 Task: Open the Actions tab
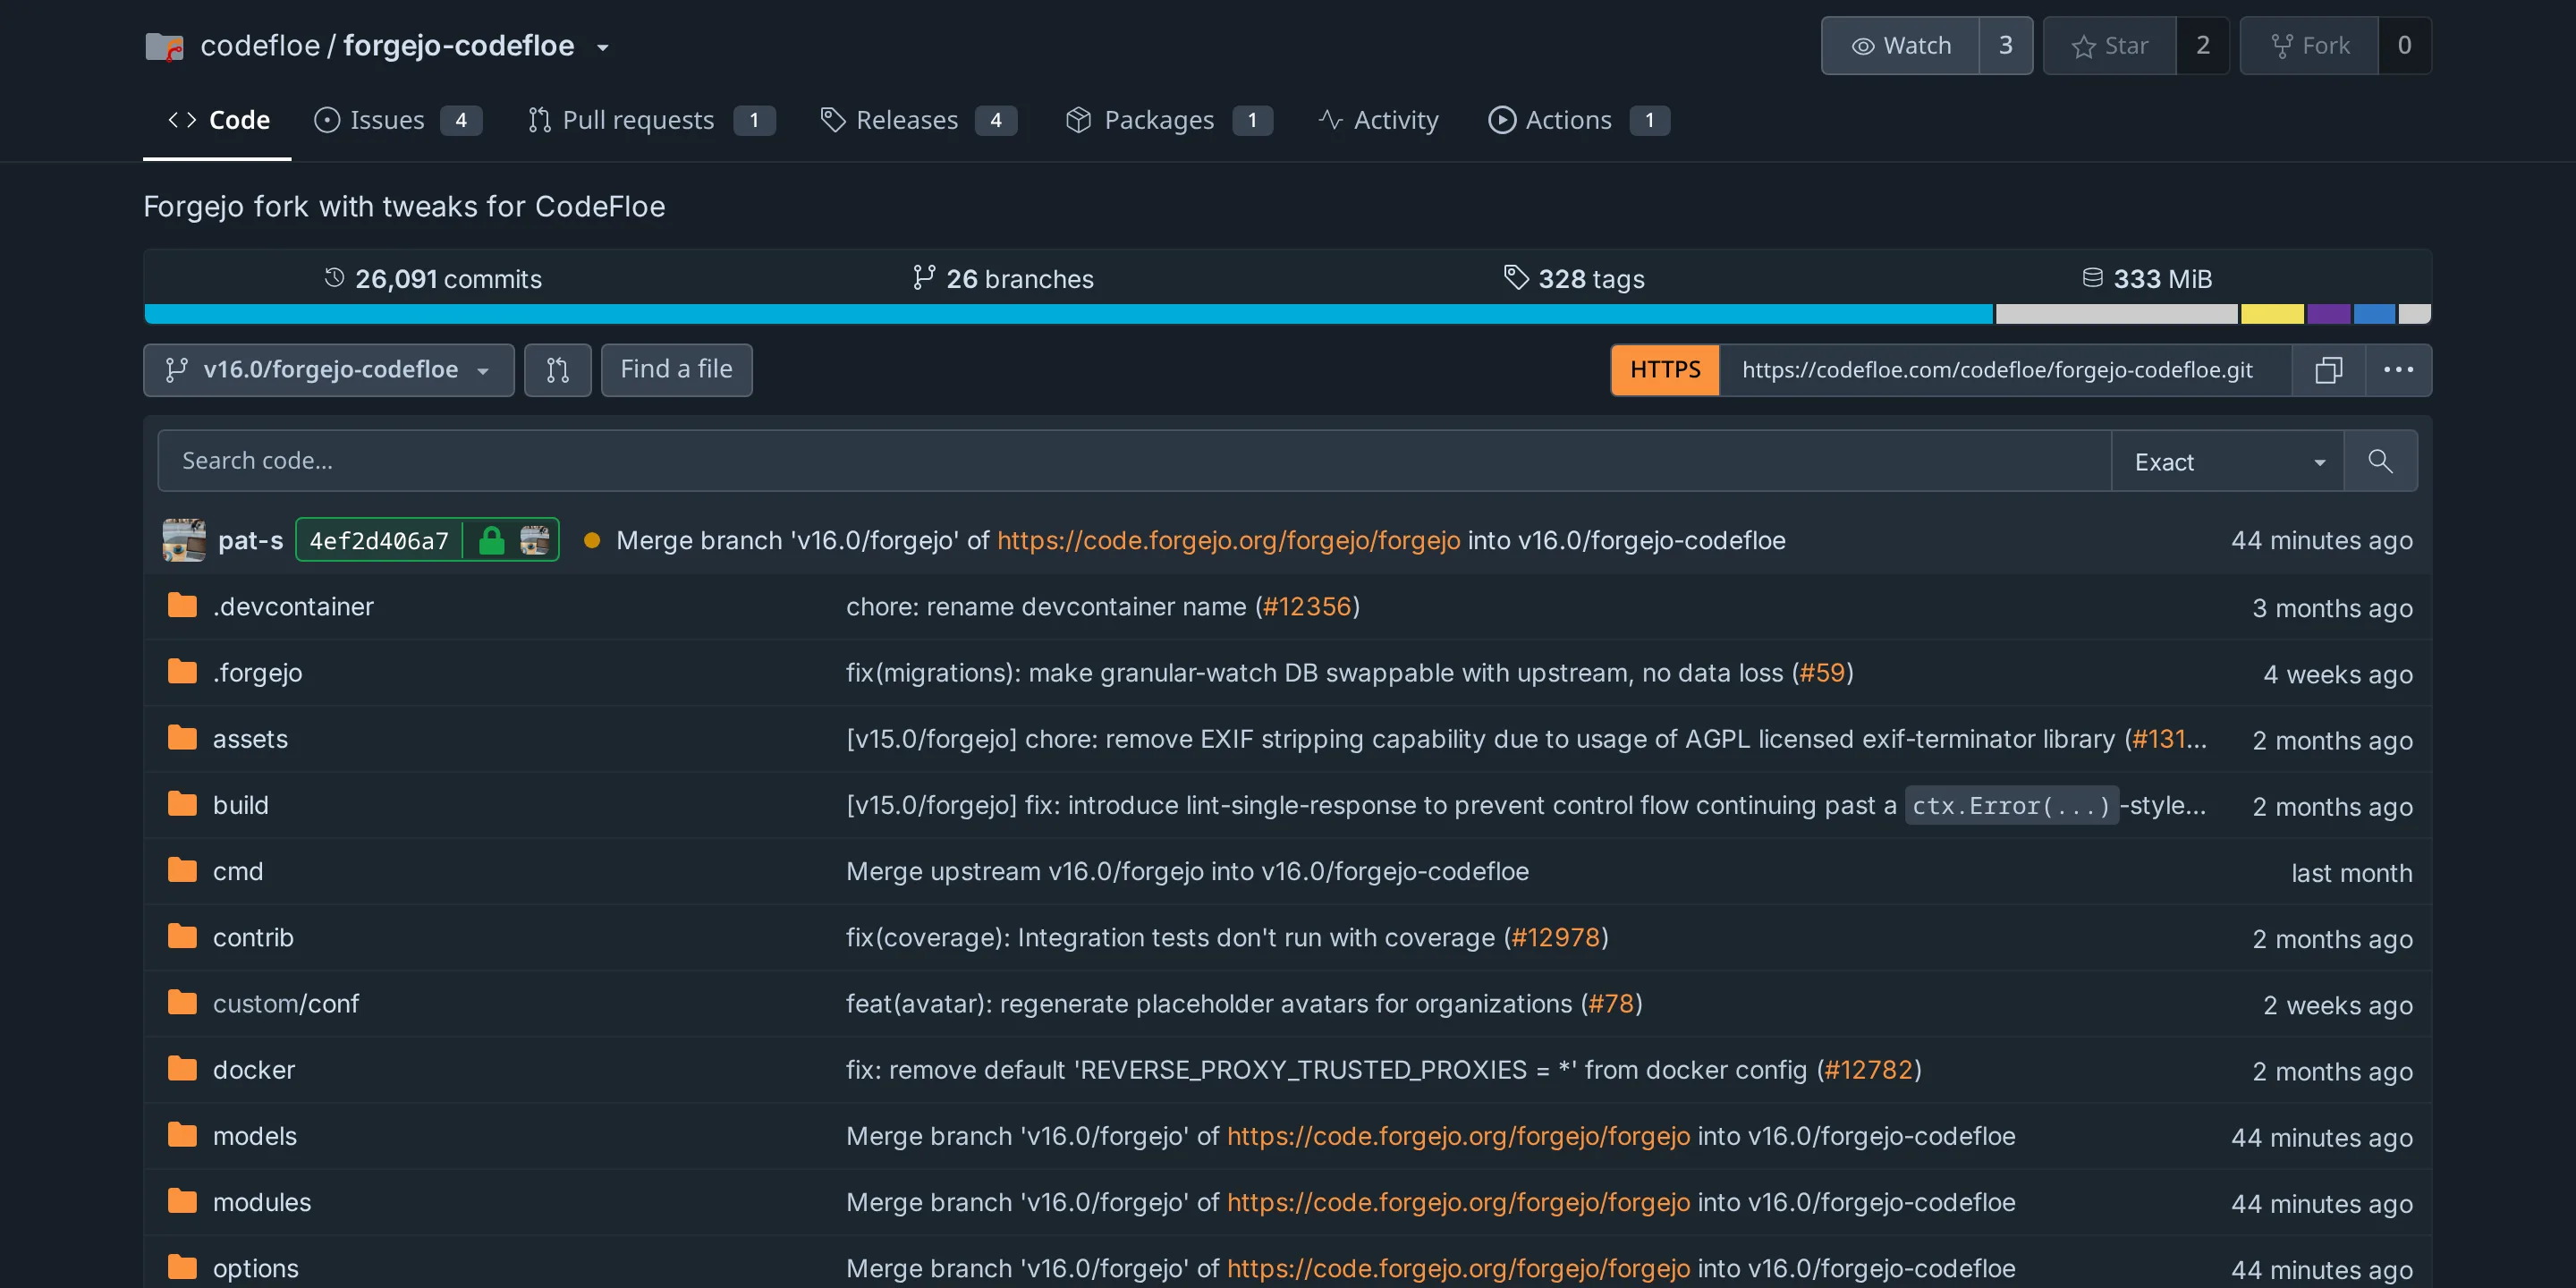(x=1578, y=120)
